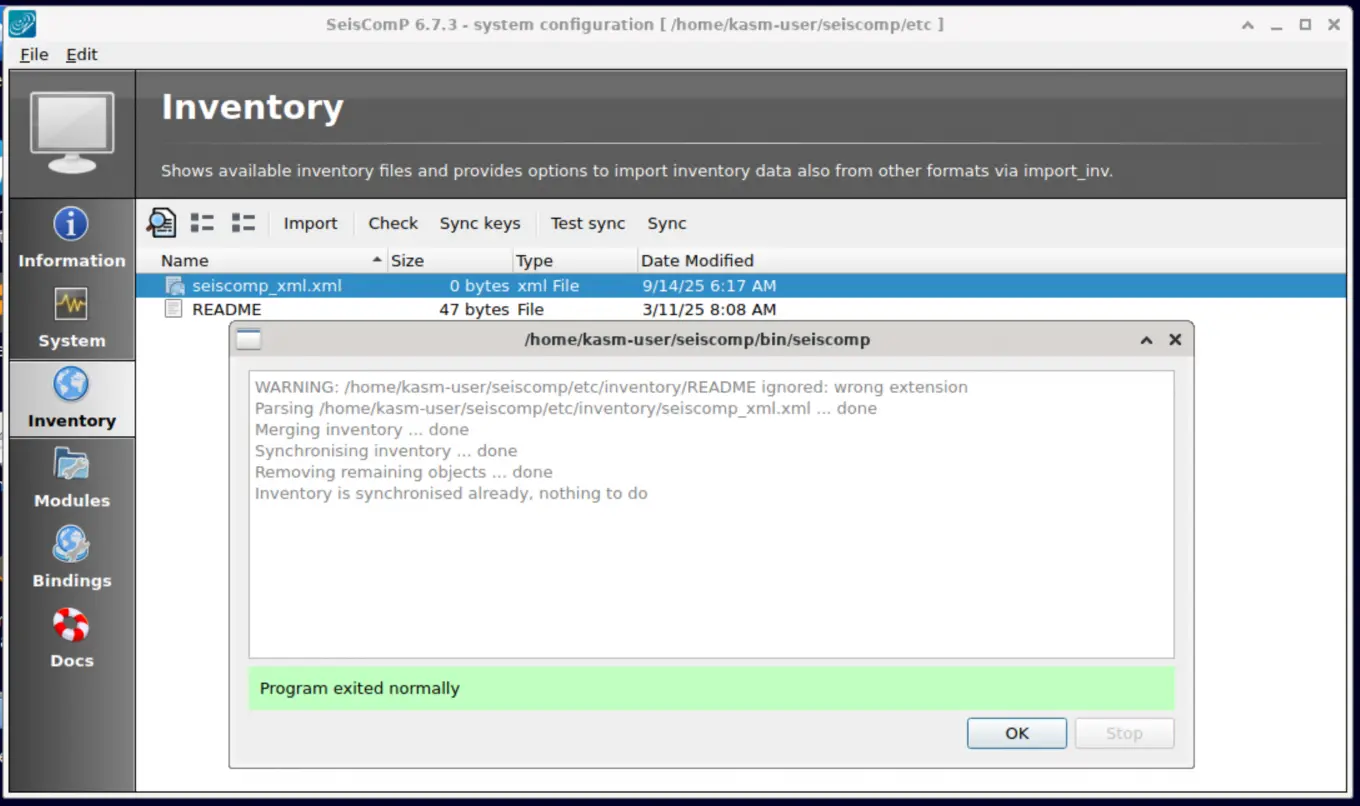Sort files by the Type column header
The width and height of the screenshot is (1360, 806).
coord(575,261)
